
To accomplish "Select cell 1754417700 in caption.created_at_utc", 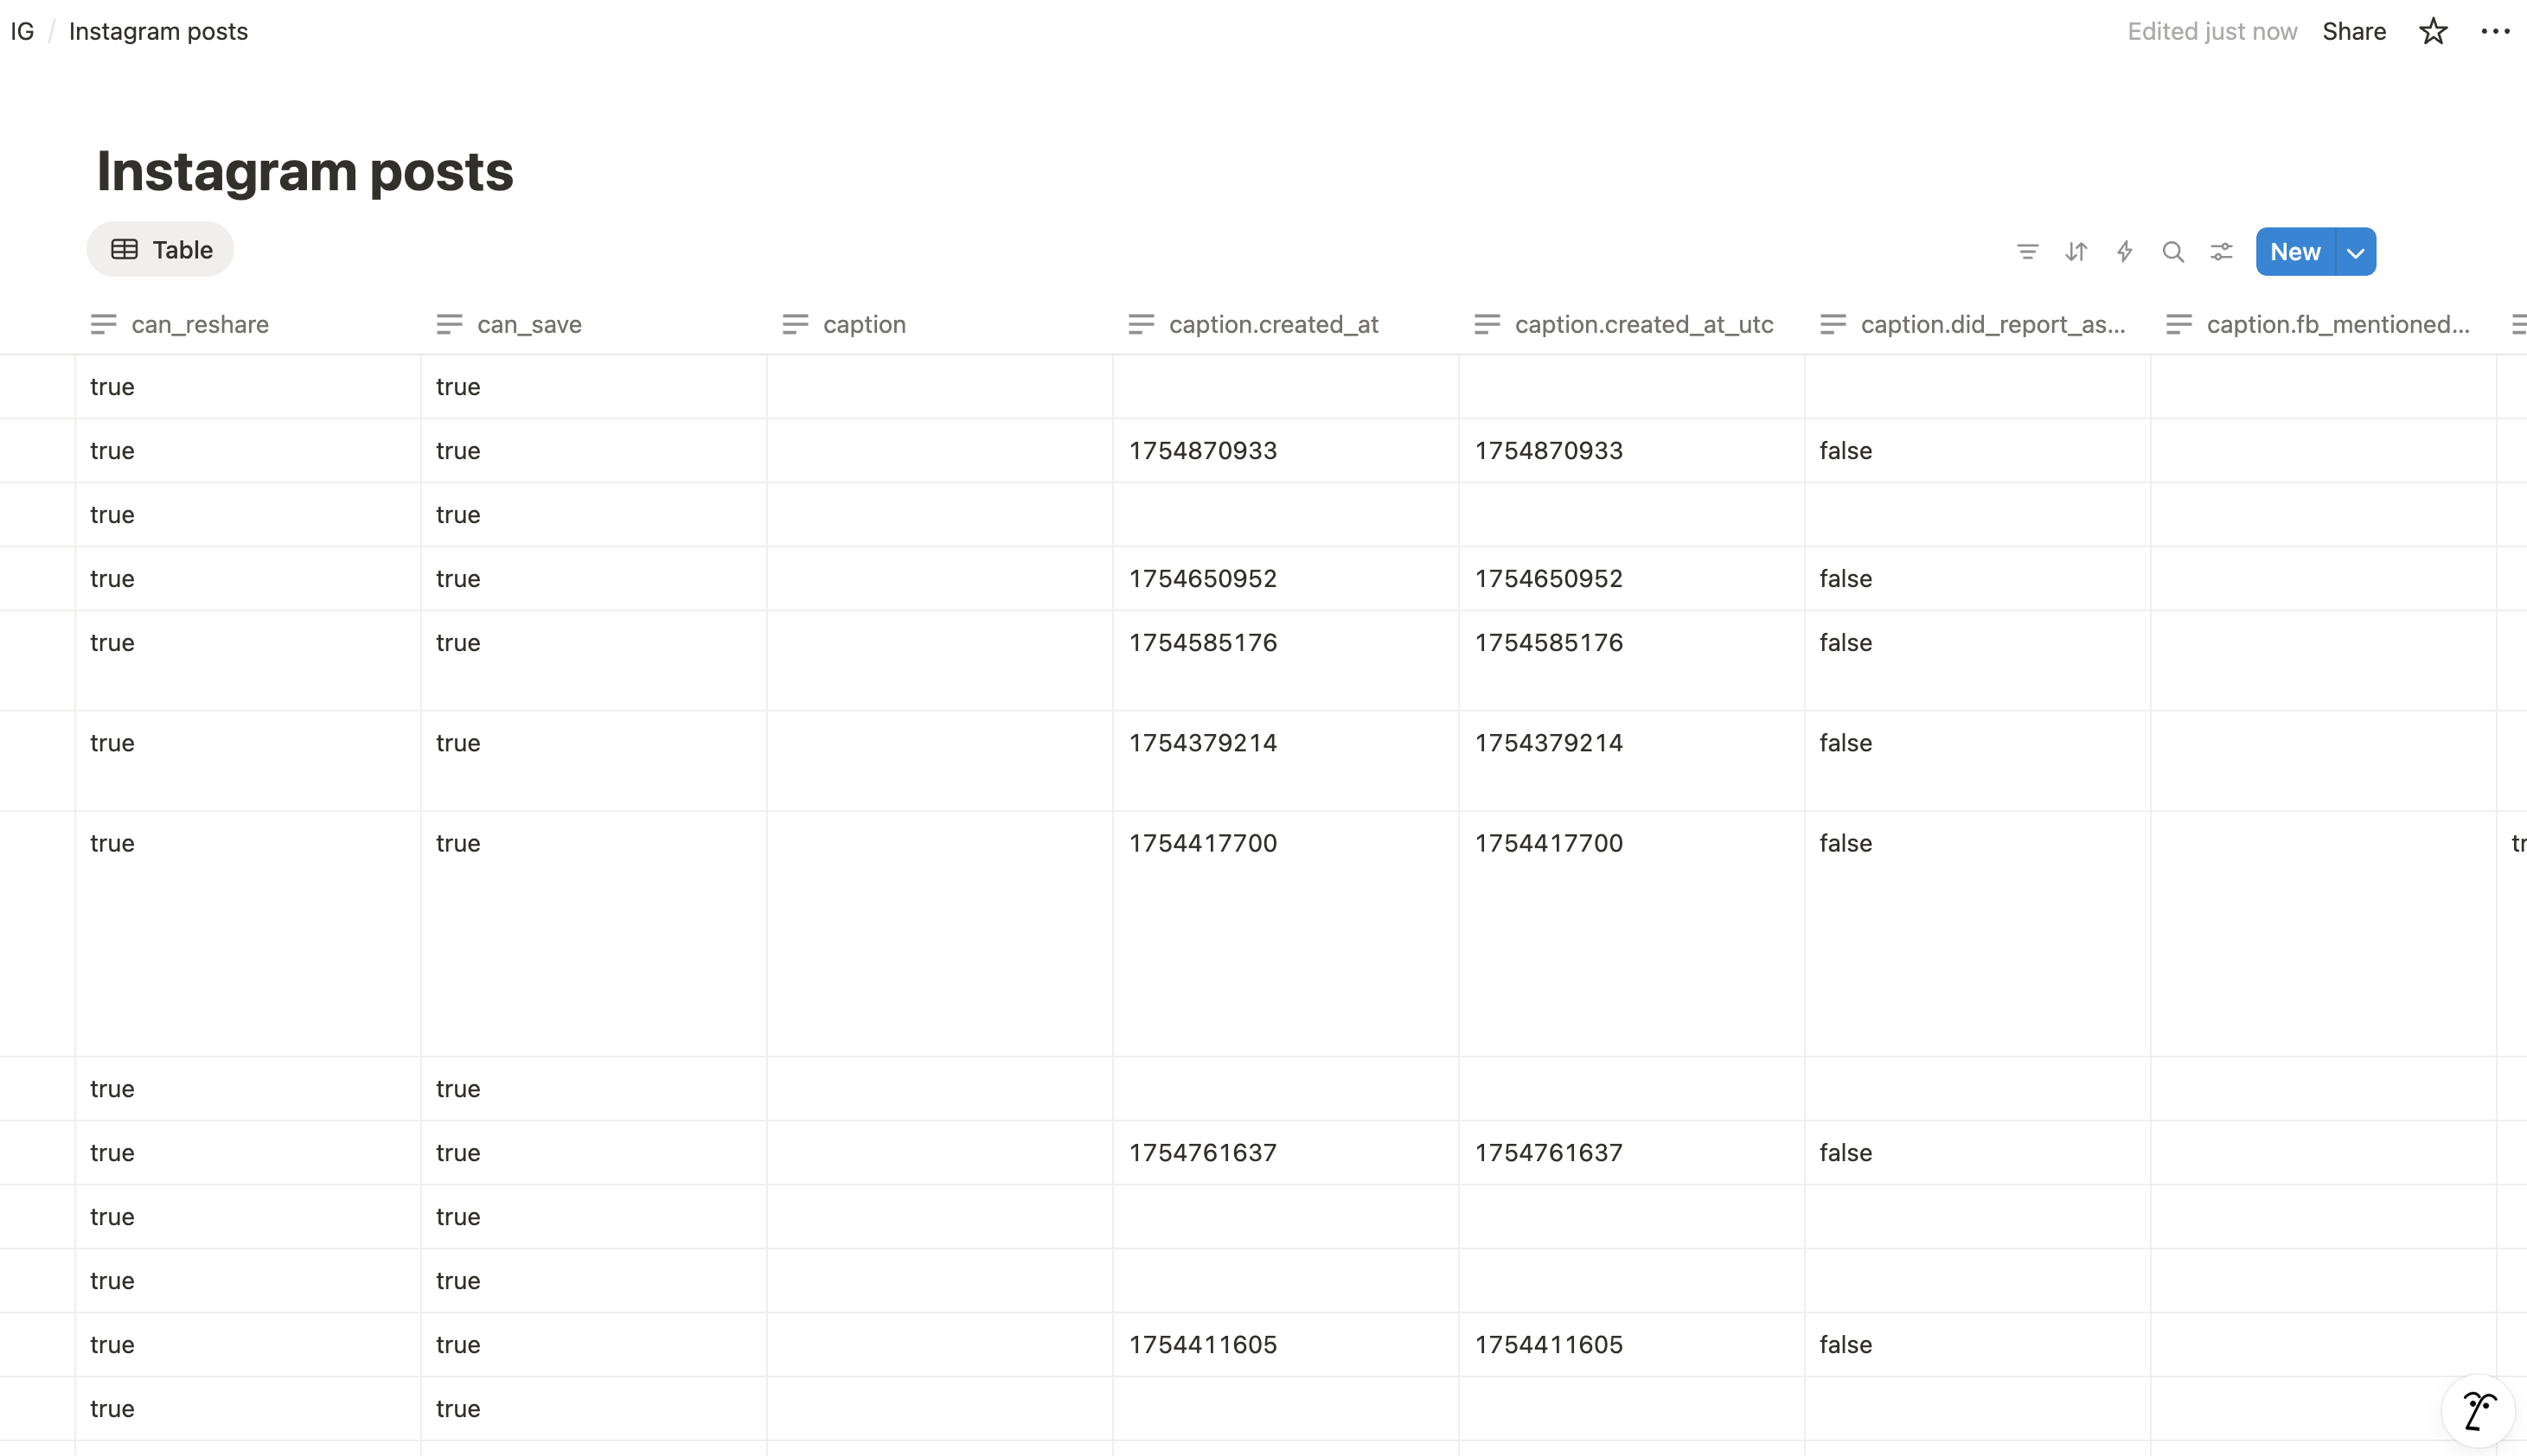I will coord(1632,934).
